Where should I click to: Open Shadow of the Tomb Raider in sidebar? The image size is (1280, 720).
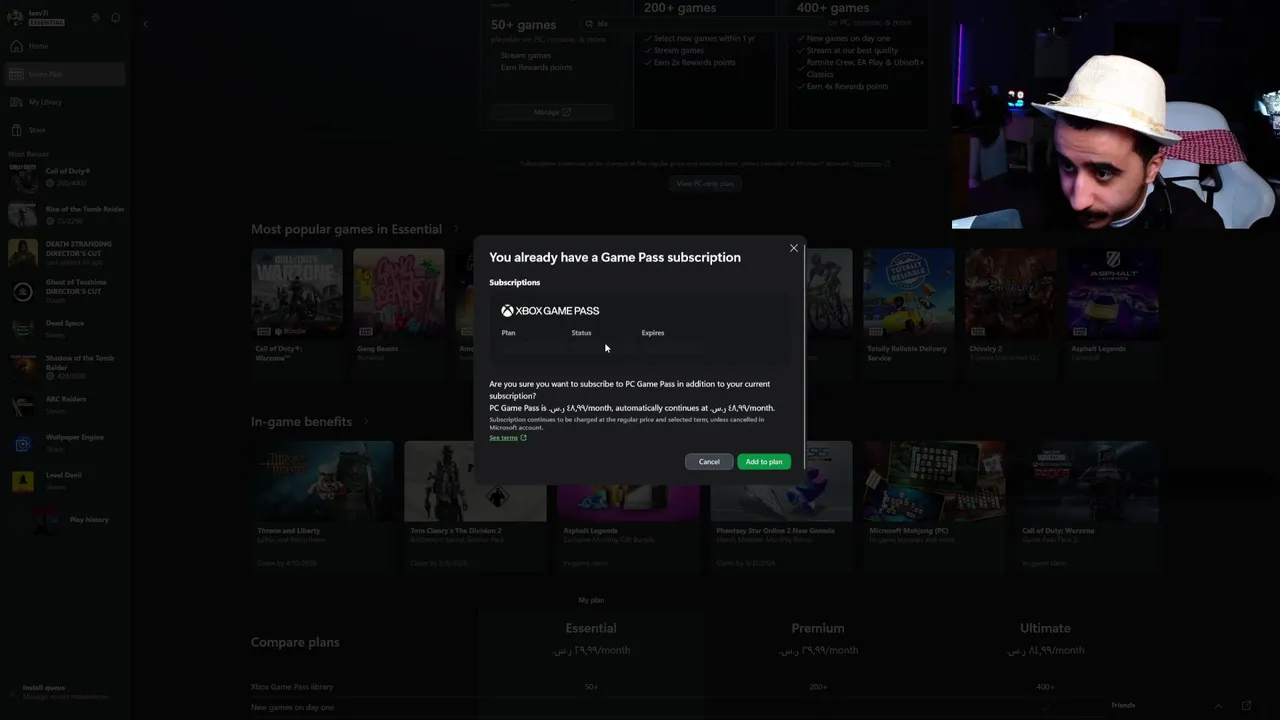point(67,366)
